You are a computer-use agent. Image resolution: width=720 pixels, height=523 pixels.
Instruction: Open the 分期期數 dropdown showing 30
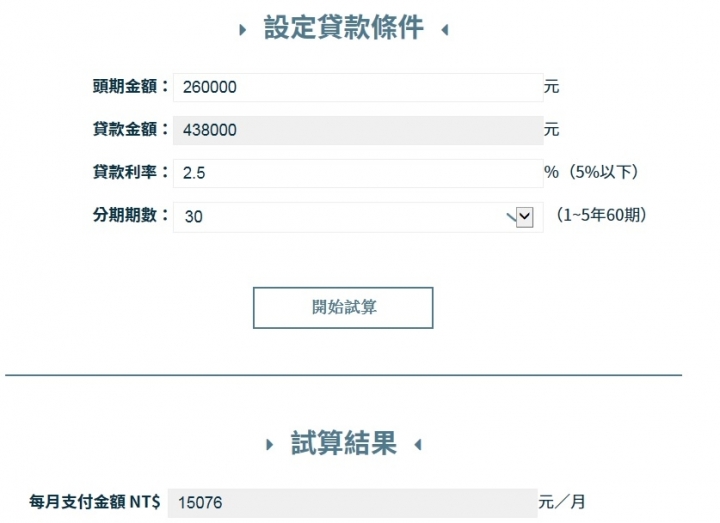358,217
